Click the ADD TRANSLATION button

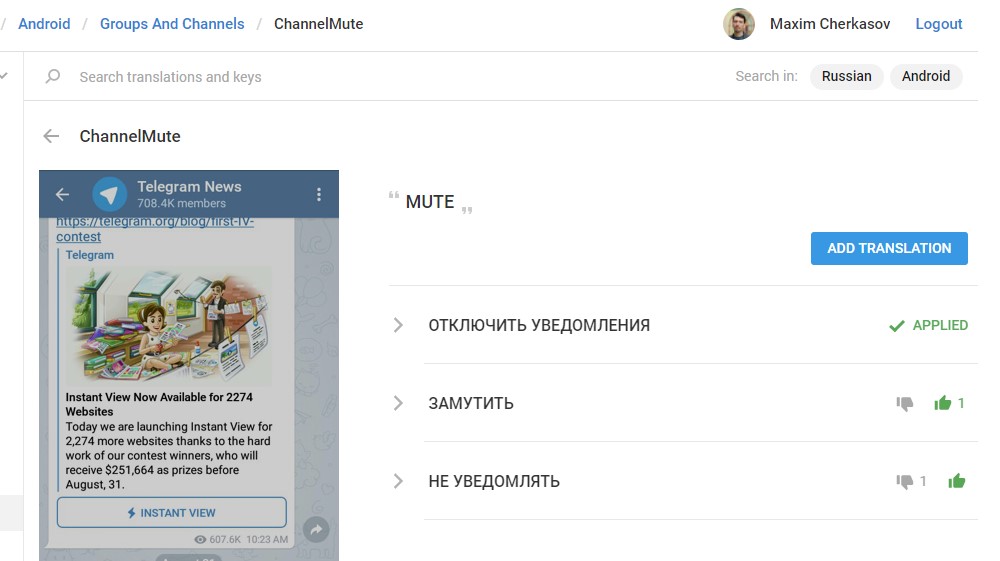tap(889, 249)
